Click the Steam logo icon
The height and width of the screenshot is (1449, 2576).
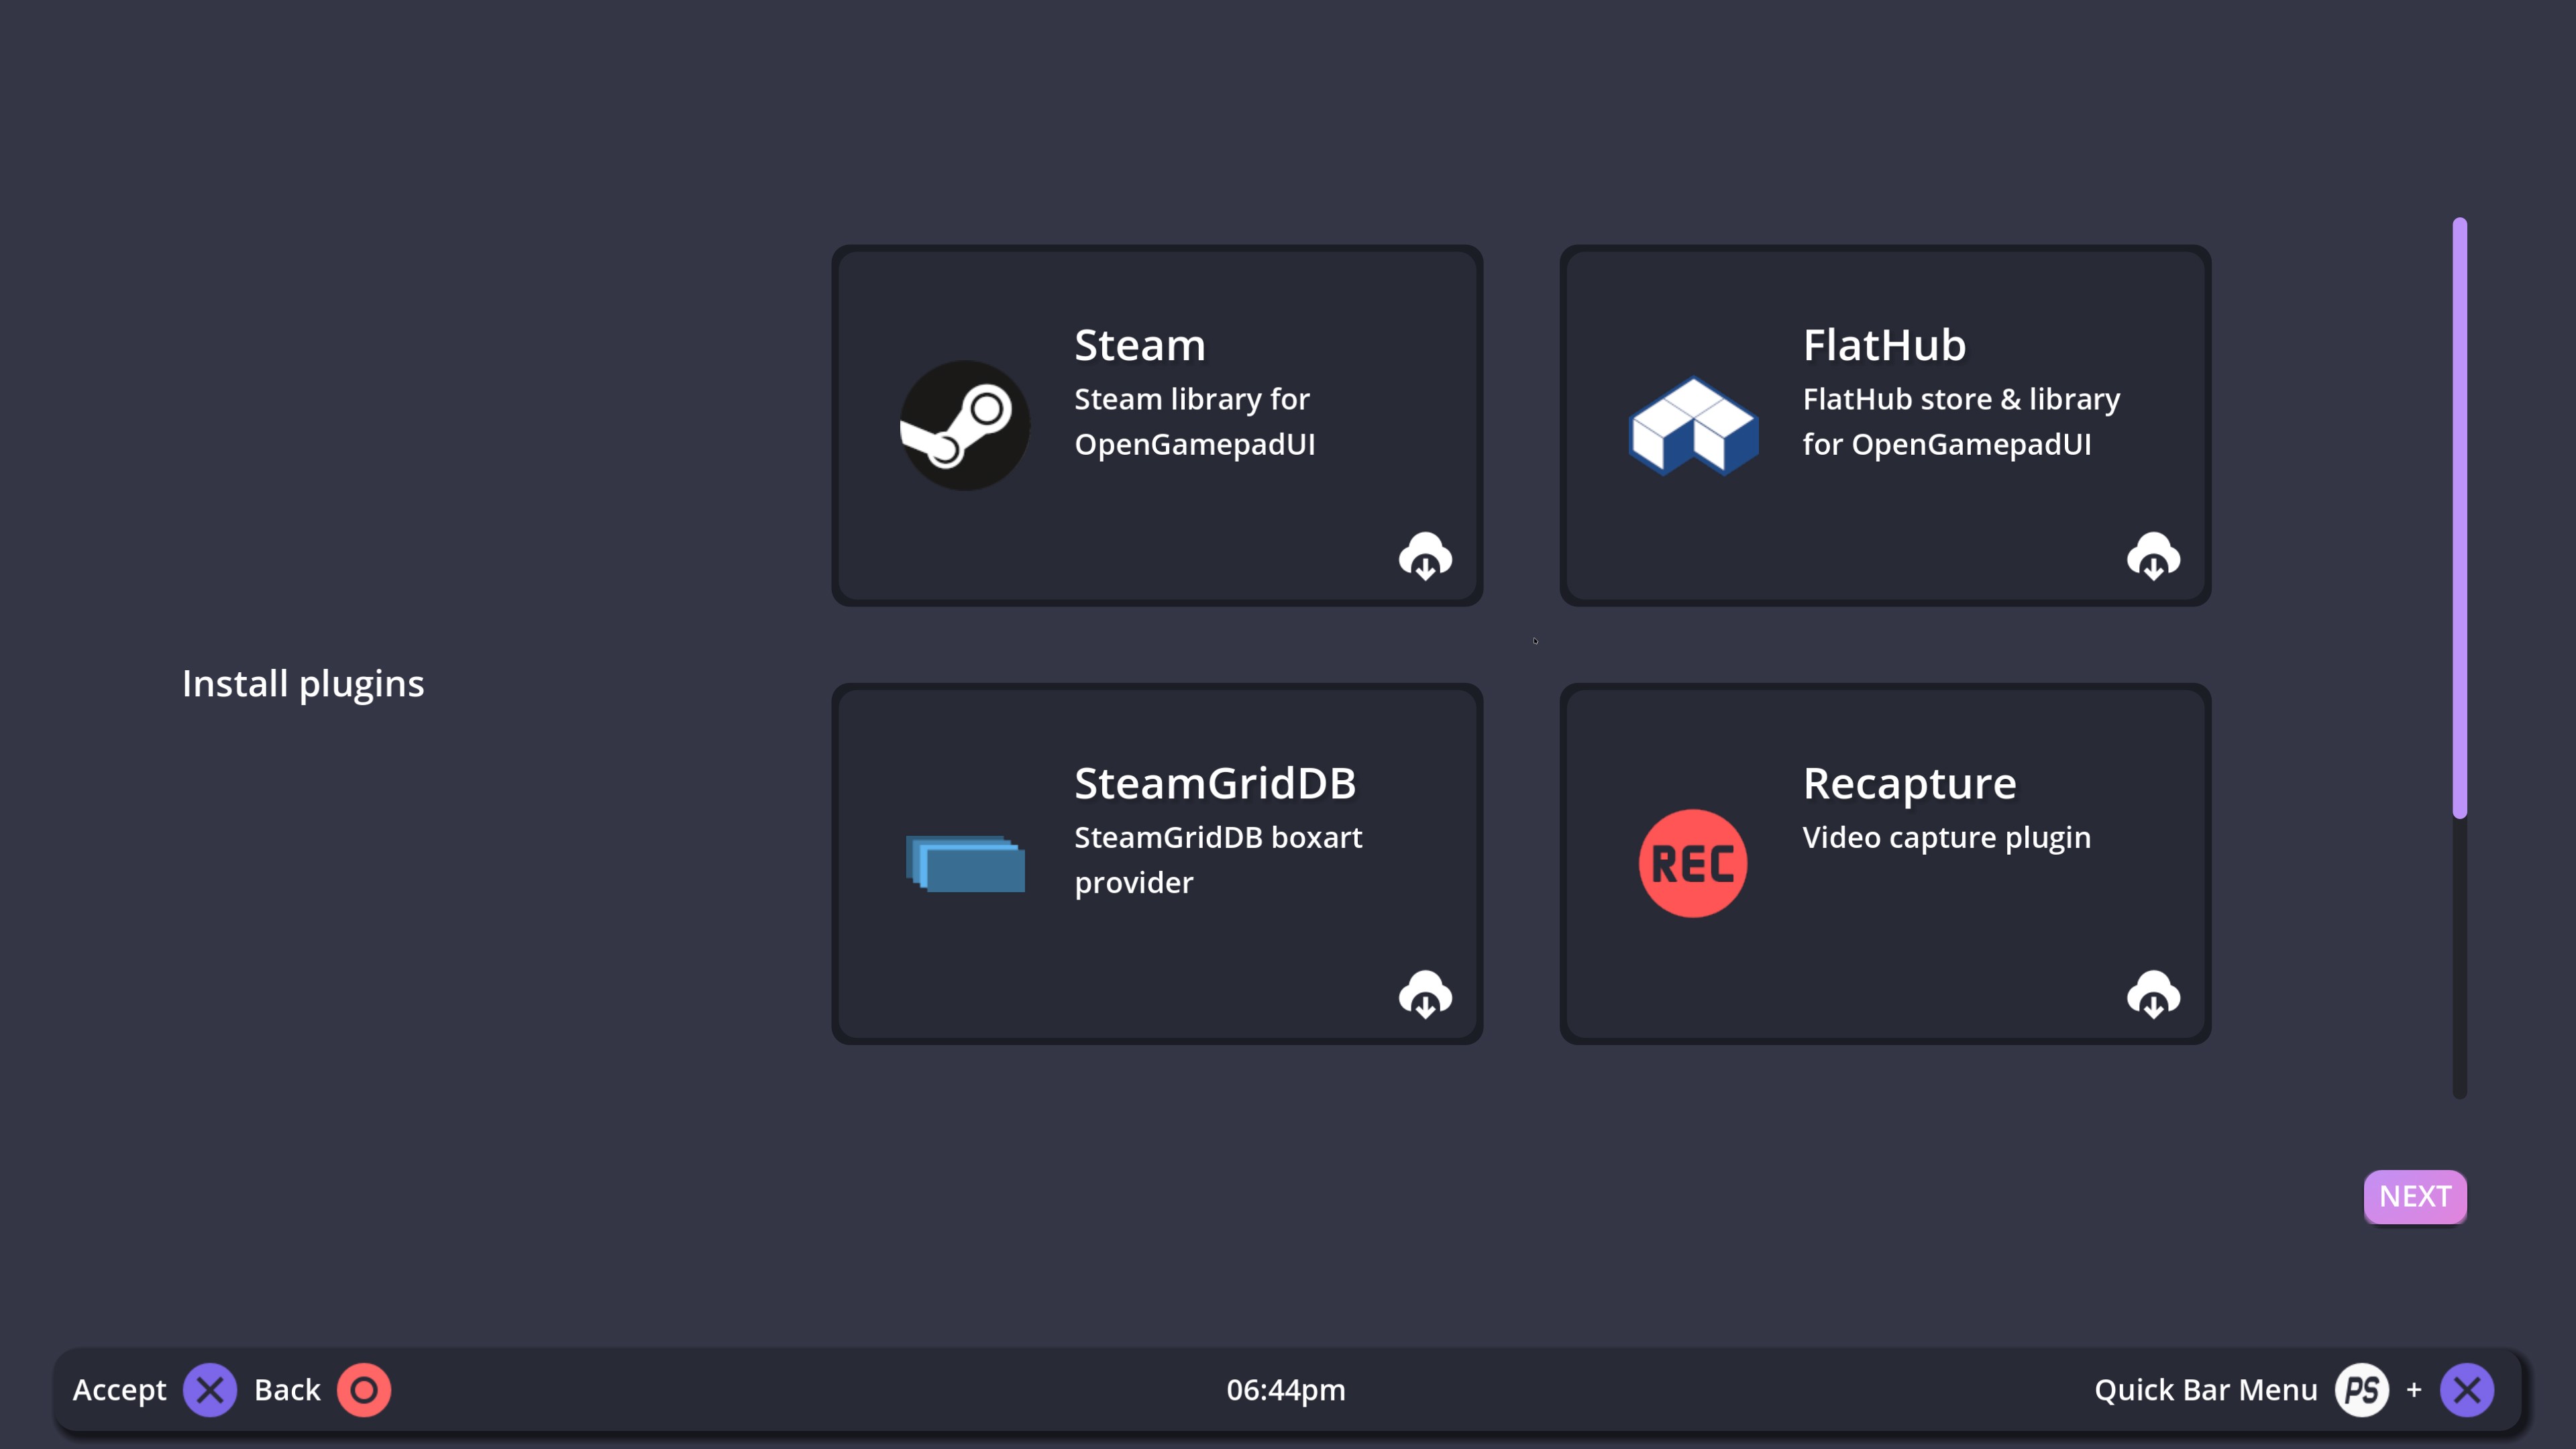(x=964, y=425)
